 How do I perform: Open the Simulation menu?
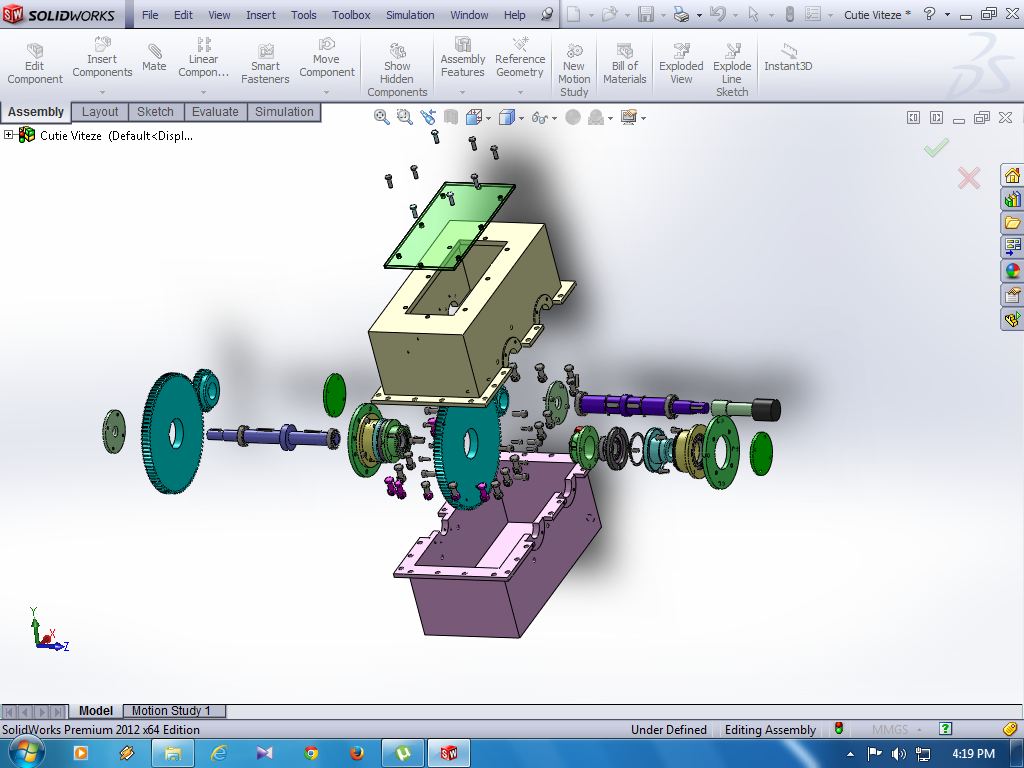tap(410, 14)
